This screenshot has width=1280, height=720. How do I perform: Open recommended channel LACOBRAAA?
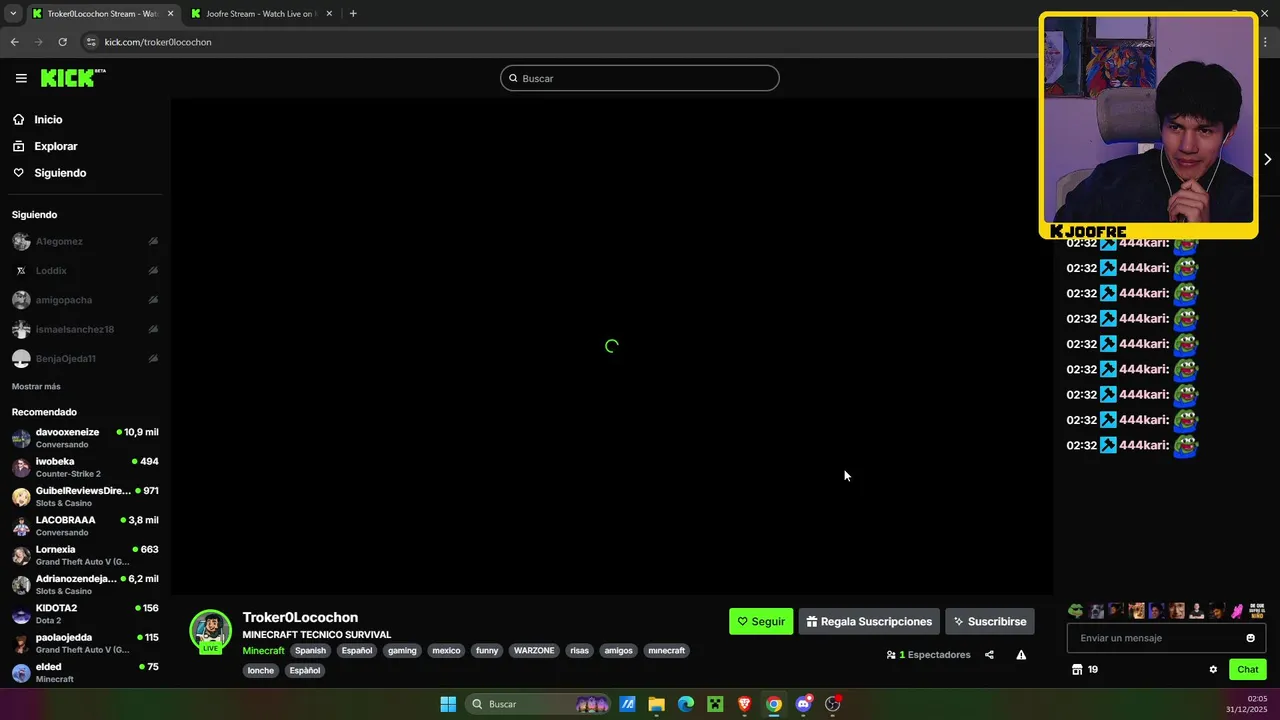pyautogui.click(x=85, y=526)
